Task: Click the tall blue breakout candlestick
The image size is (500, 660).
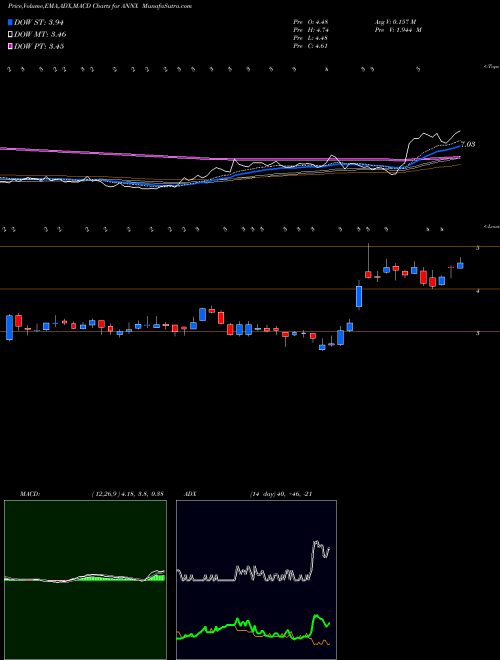Action: [359, 296]
